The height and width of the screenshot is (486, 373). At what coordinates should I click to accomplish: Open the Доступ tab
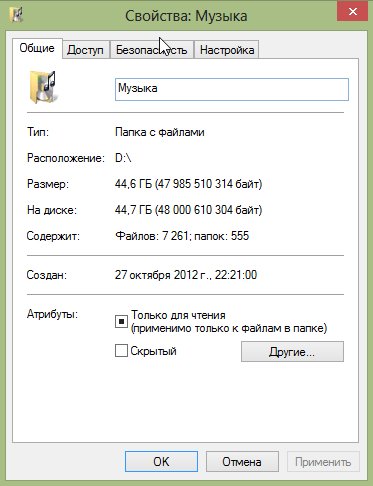85,50
